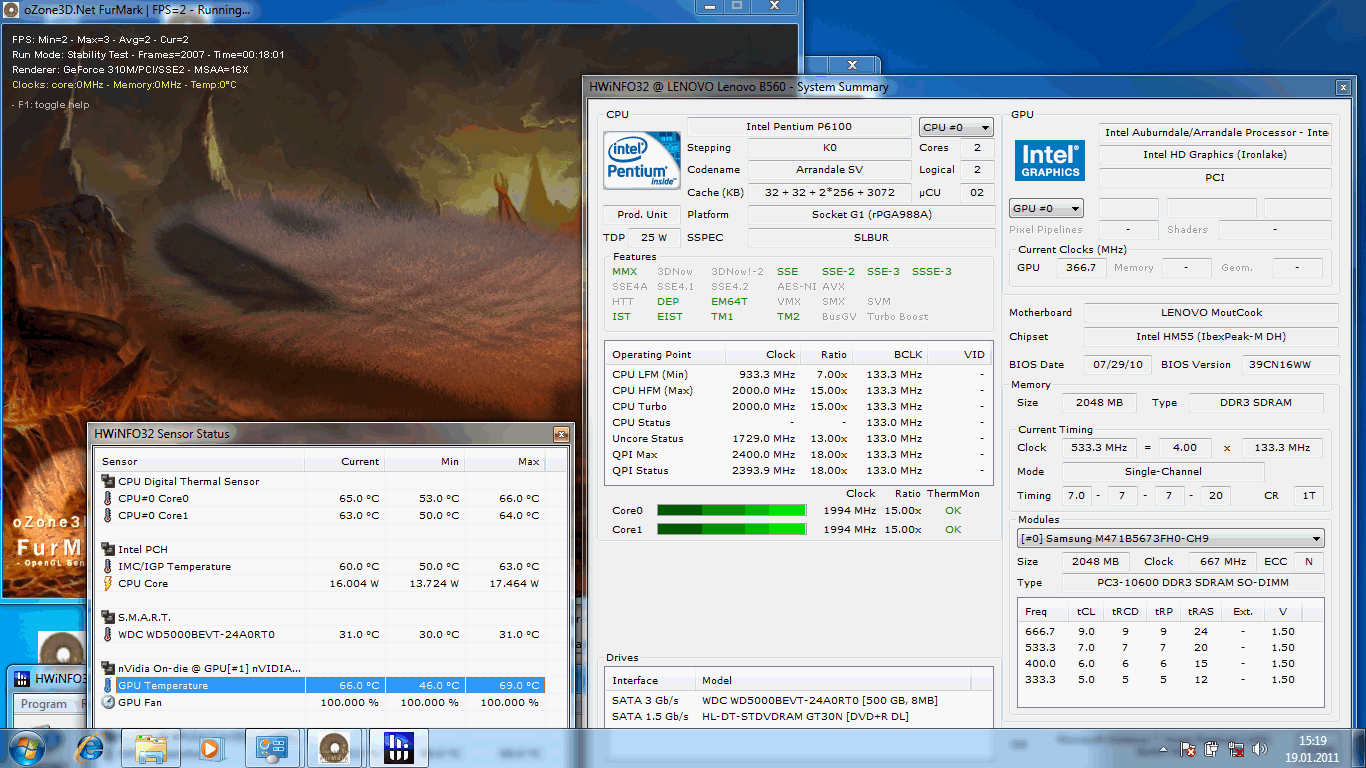Open the CPU #0 selector dropdown
The width and height of the screenshot is (1366, 768).
coord(956,127)
